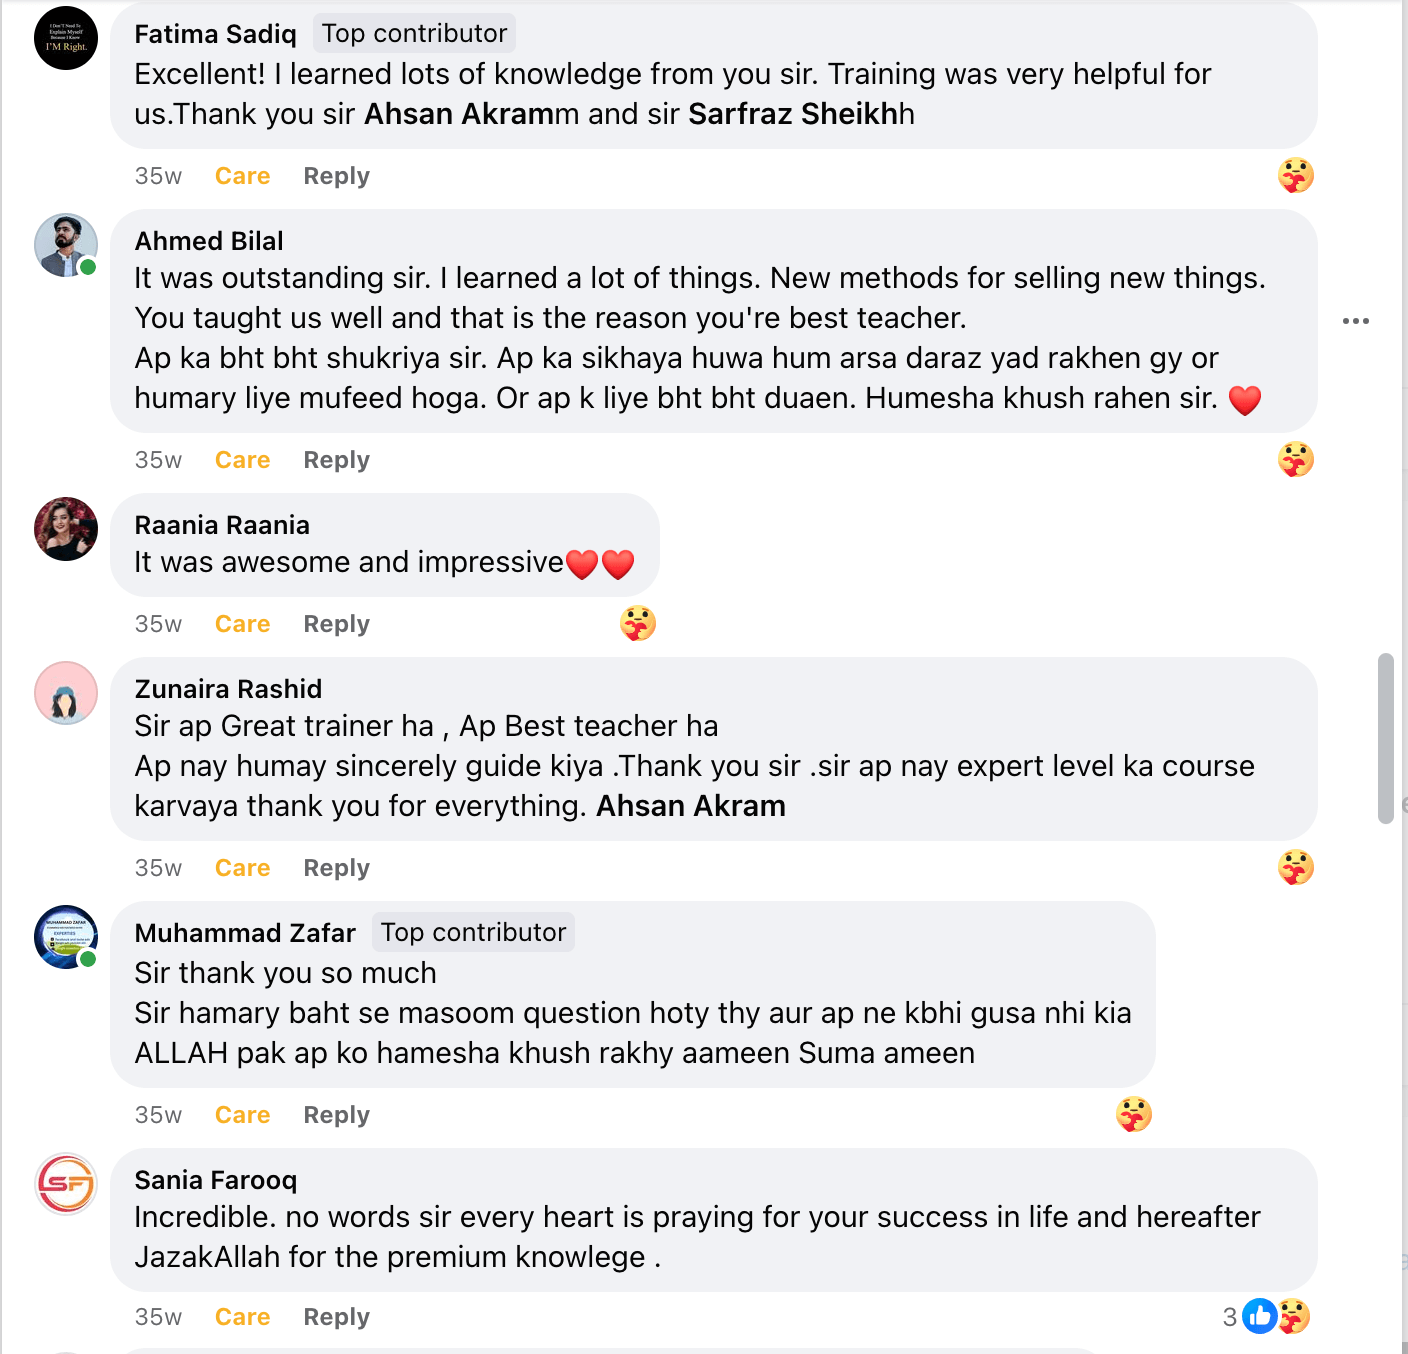This screenshot has width=1408, height=1354.
Task: Toggle Care reaction on Fatima Sadiq's comment
Action: point(242,176)
